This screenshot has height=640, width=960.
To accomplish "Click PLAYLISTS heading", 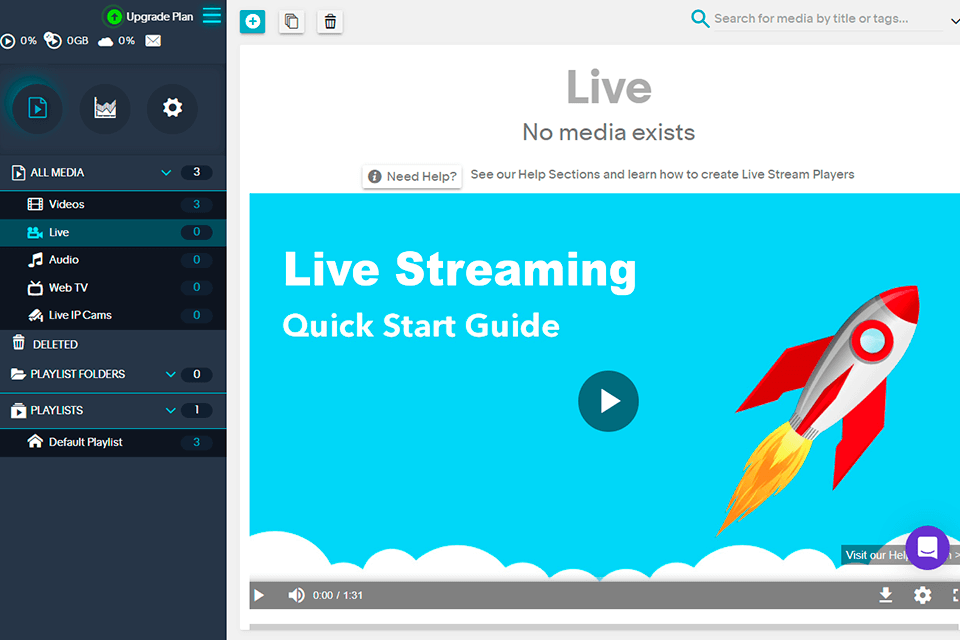I will tap(56, 410).
